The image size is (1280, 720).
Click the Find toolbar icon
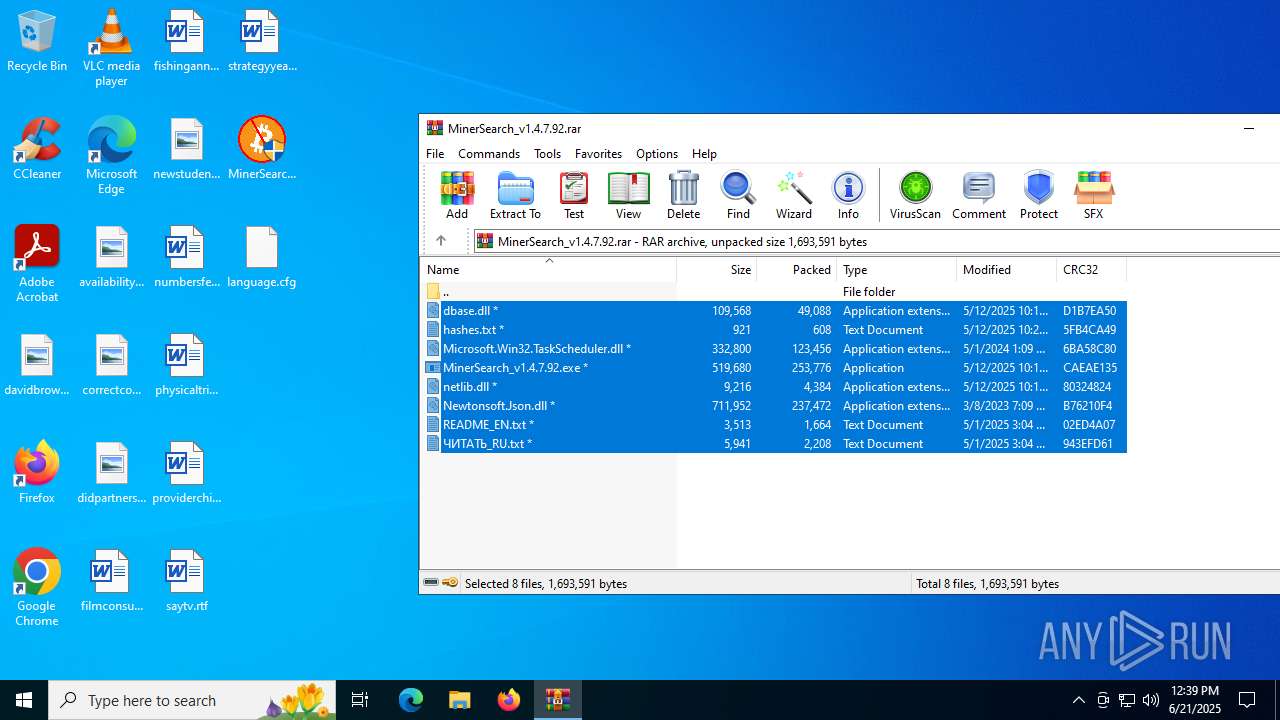[738, 195]
